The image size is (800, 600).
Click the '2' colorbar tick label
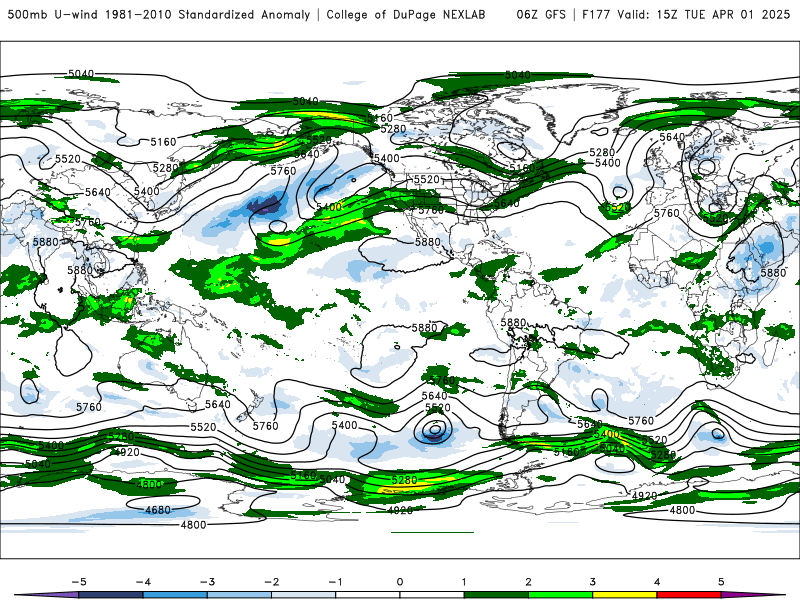(x=528, y=582)
